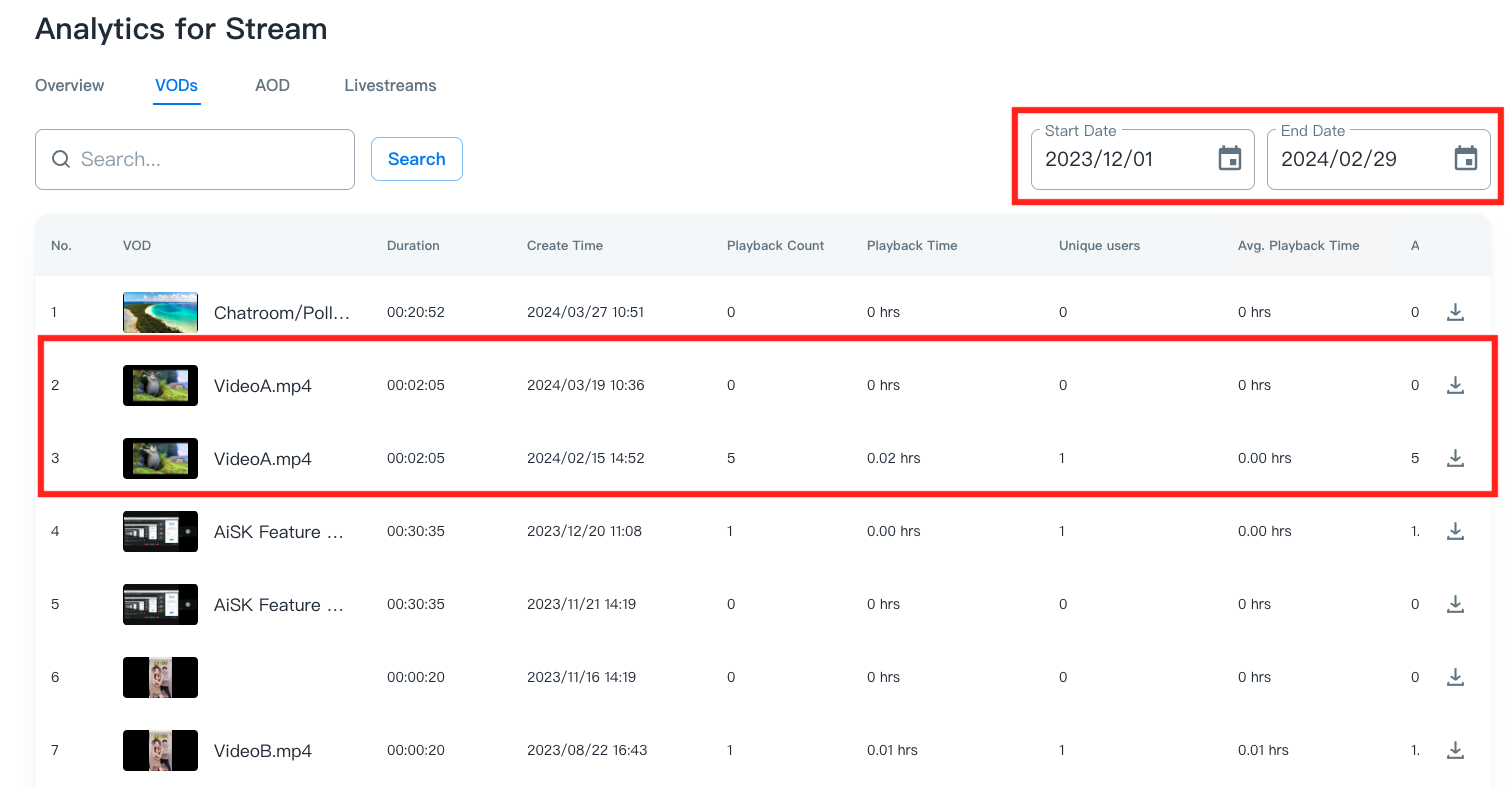Download report for AiSK Feature row 4

coord(1455,531)
